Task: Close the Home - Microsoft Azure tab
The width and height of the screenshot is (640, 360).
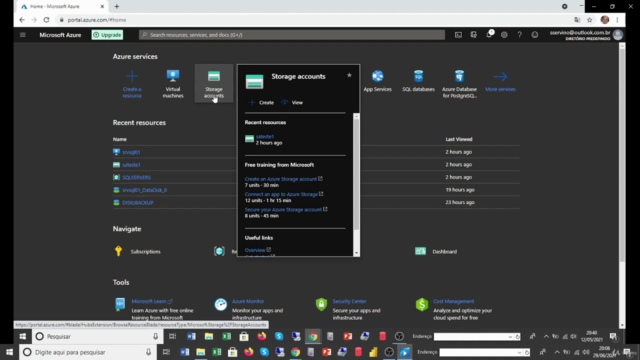Action: (x=102, y=7)
